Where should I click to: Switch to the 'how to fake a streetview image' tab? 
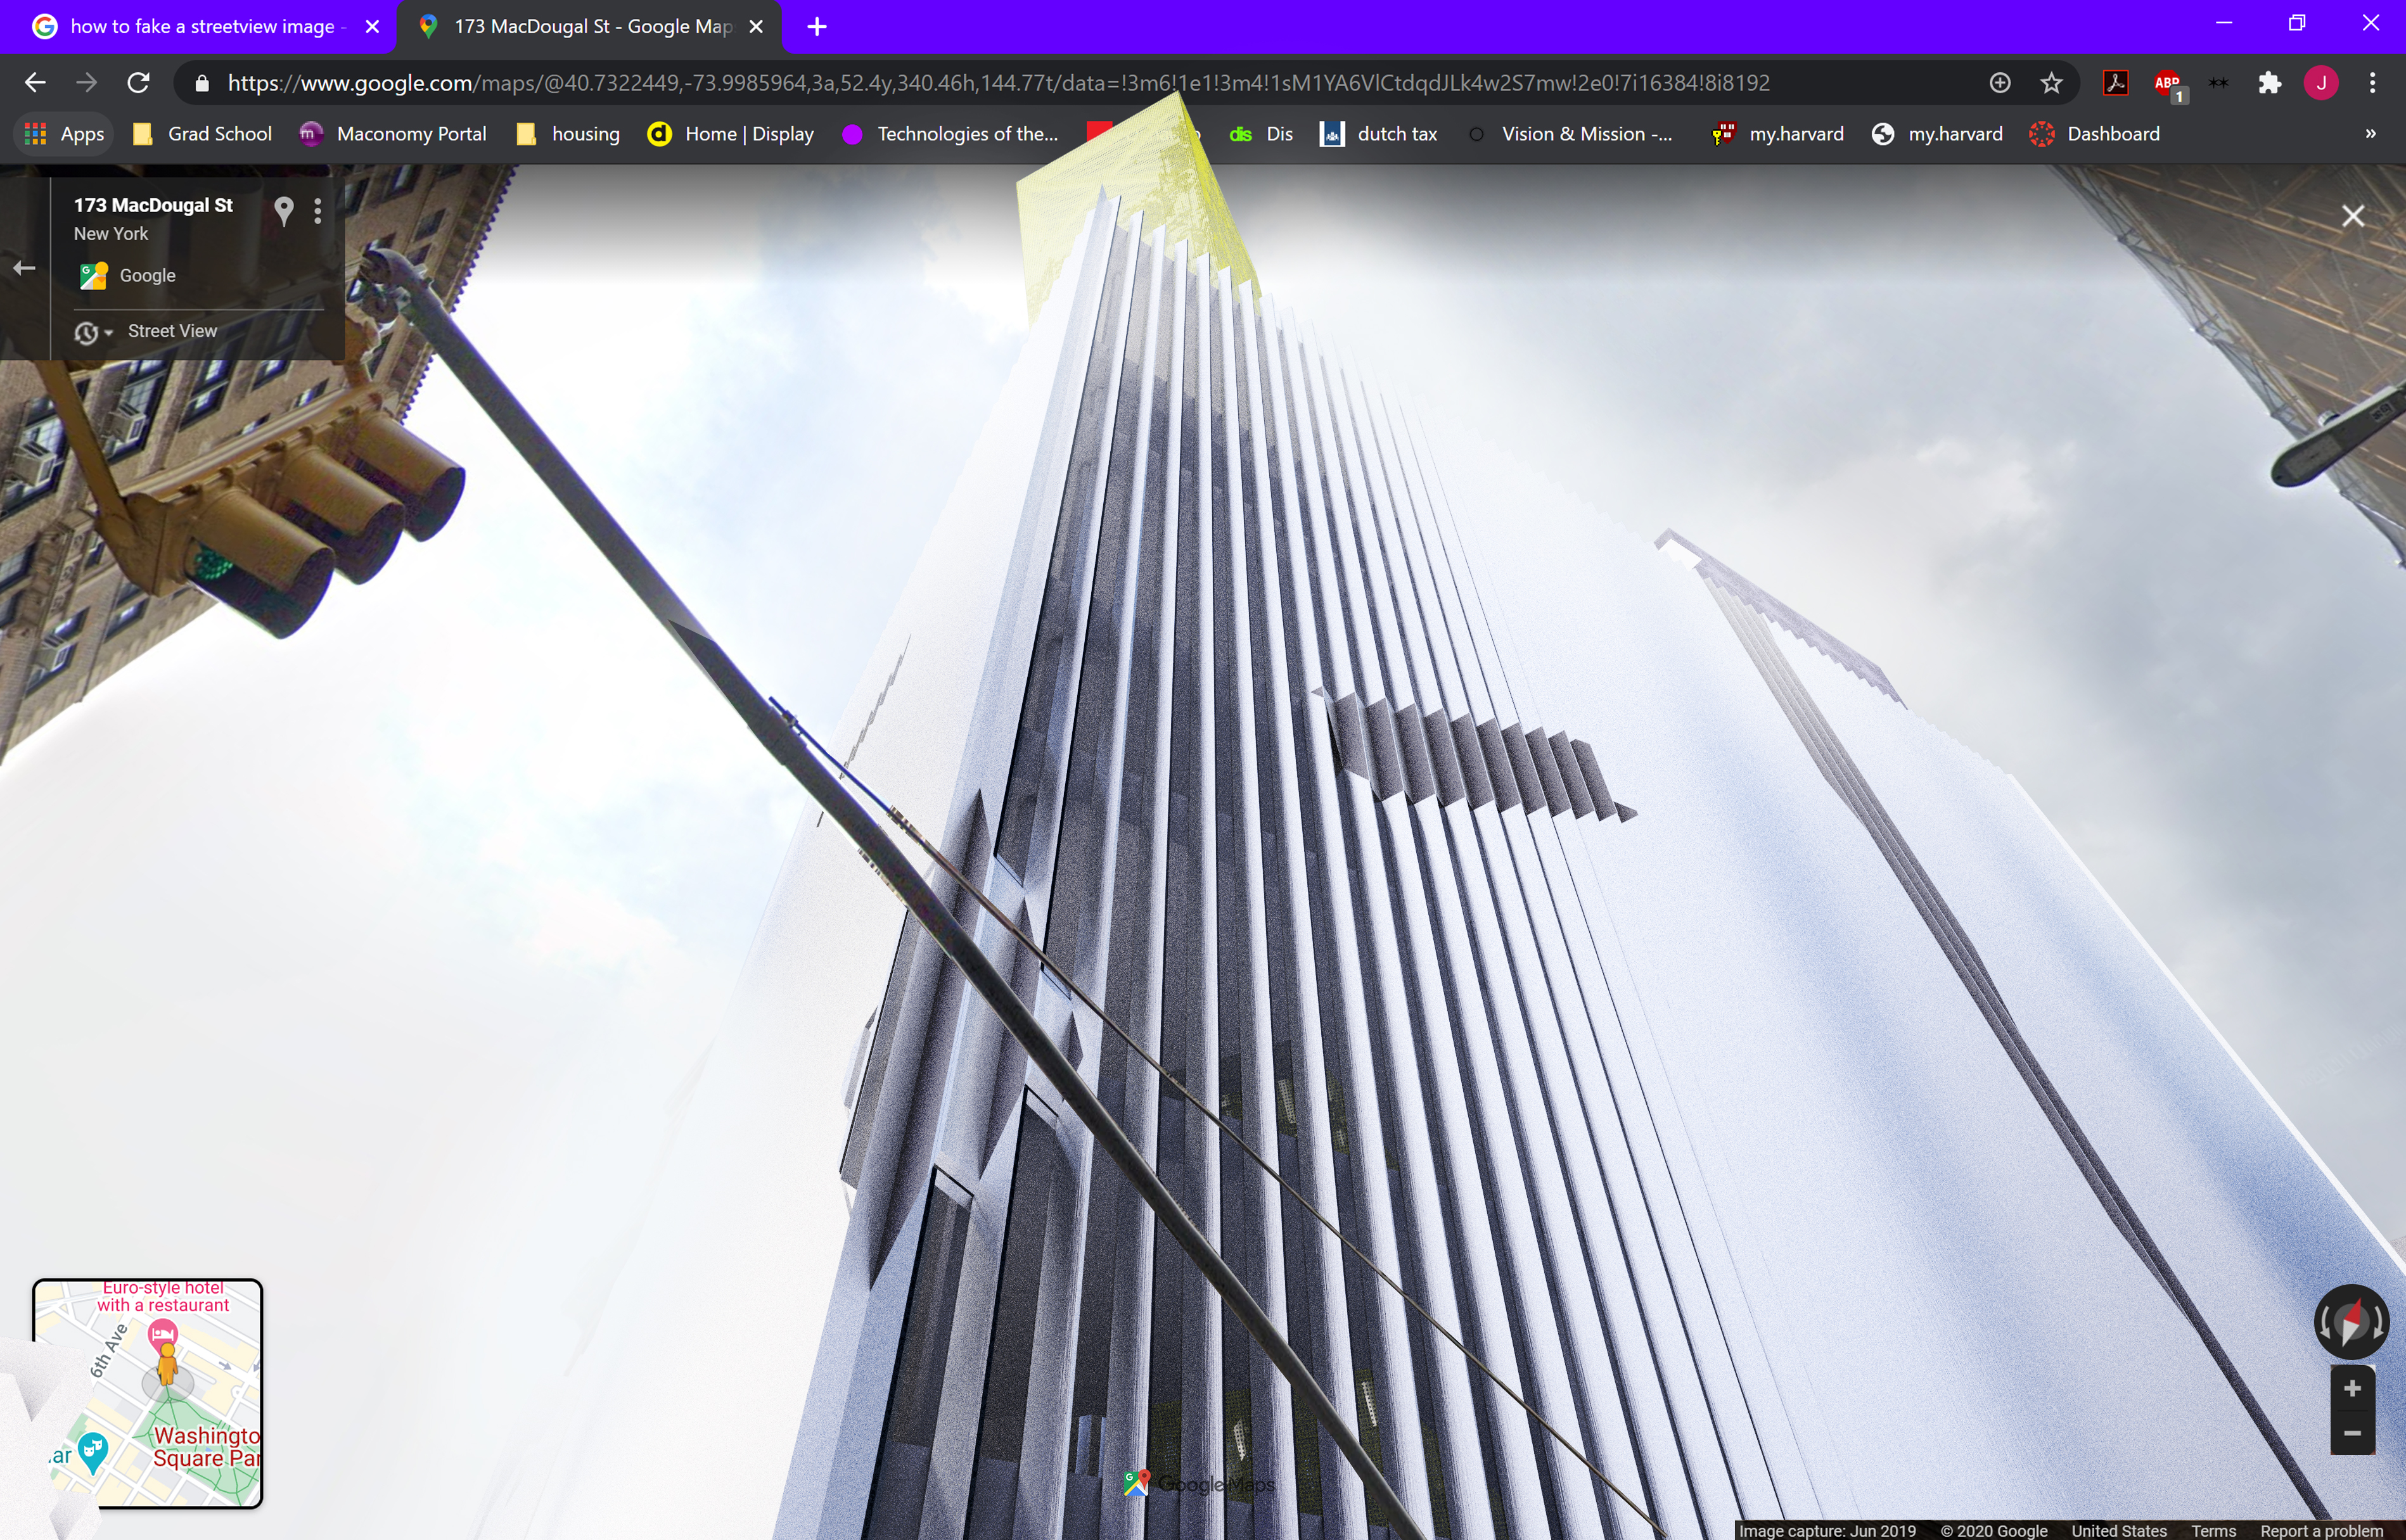[200, 27]
